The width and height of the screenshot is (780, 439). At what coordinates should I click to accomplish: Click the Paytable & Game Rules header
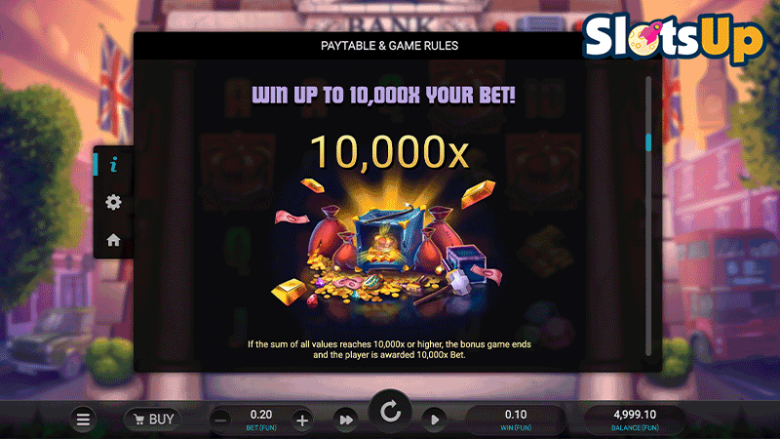[390, 46]
